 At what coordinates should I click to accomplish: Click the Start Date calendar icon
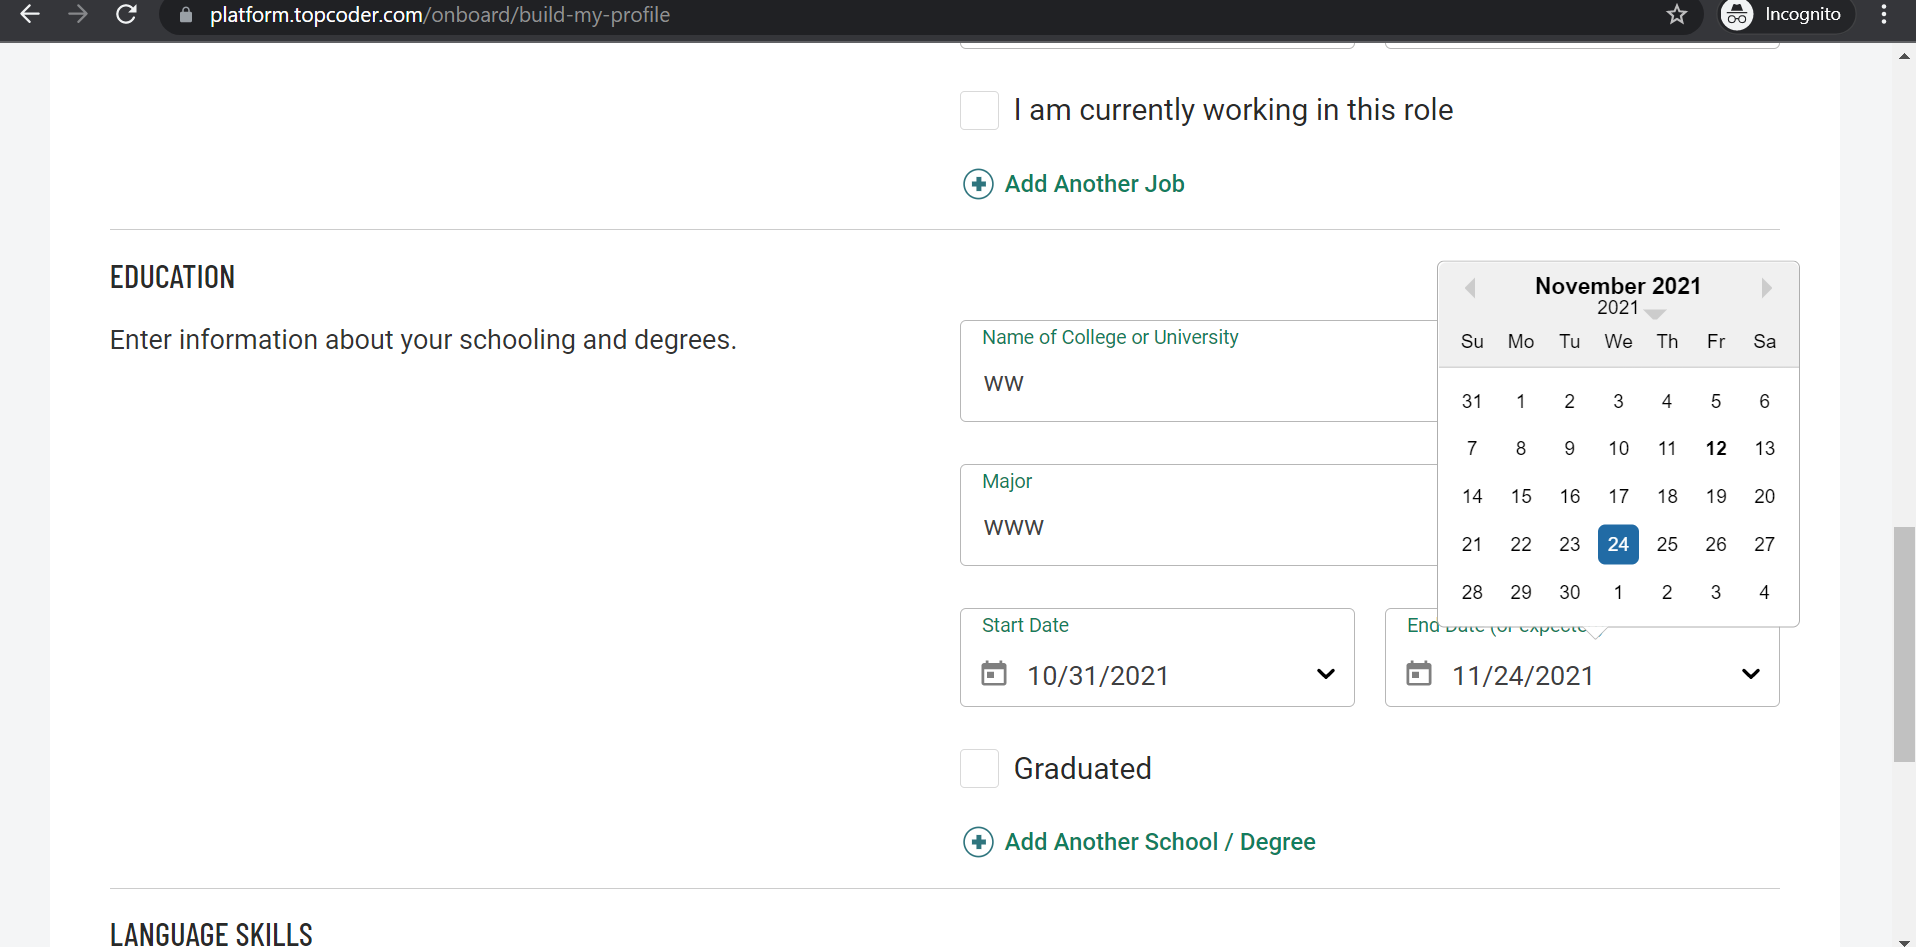tap(994, 674)
